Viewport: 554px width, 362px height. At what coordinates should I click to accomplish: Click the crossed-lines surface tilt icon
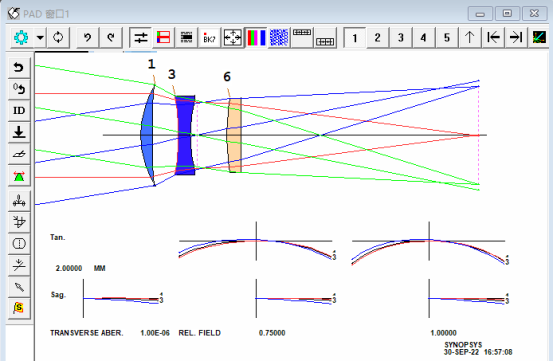[19, 265]
